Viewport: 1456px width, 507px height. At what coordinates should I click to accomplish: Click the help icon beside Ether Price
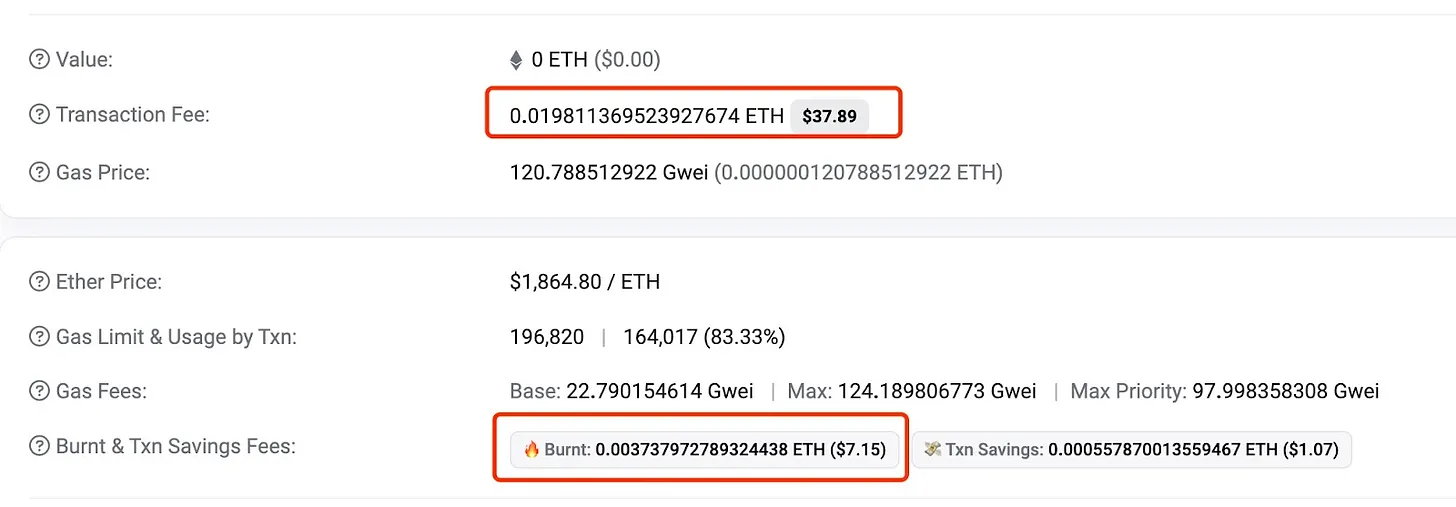[x=40, y=282]
